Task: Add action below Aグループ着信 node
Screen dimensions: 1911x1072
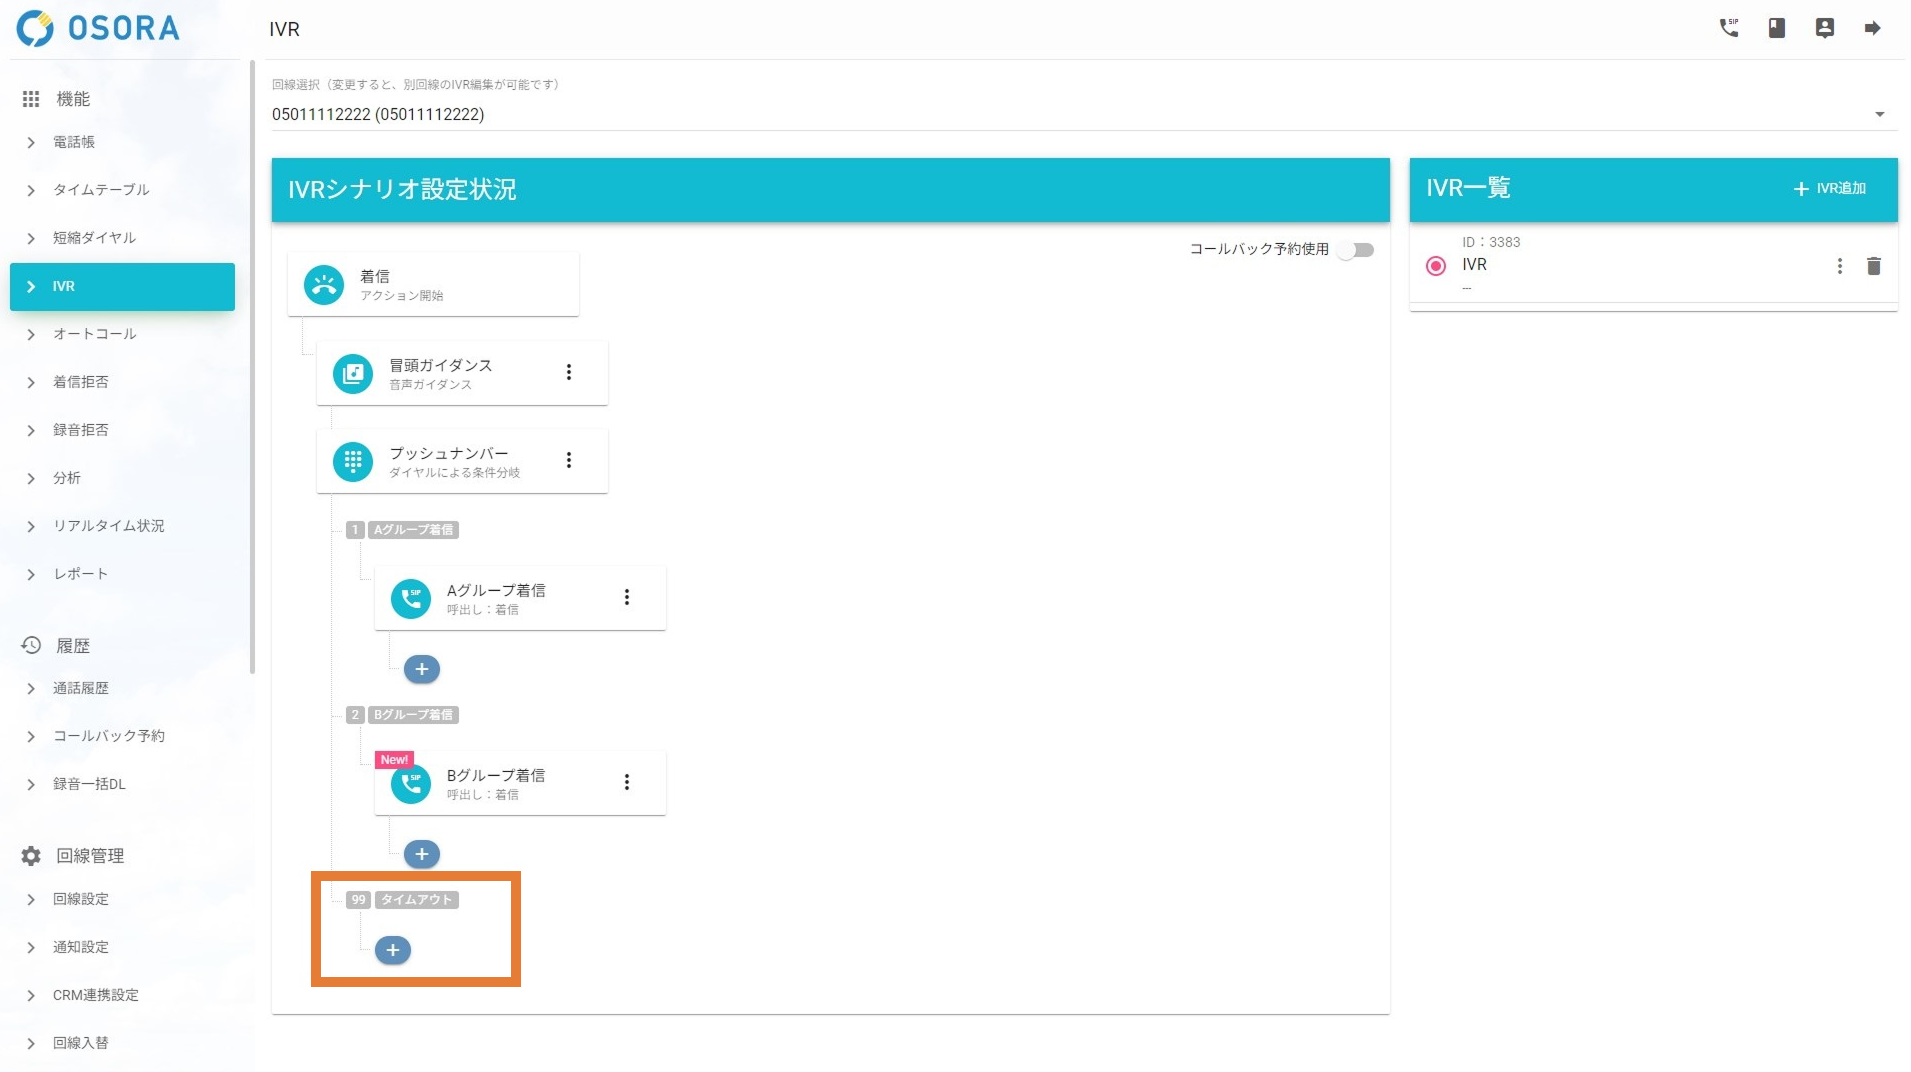Action: click(422, 669)
